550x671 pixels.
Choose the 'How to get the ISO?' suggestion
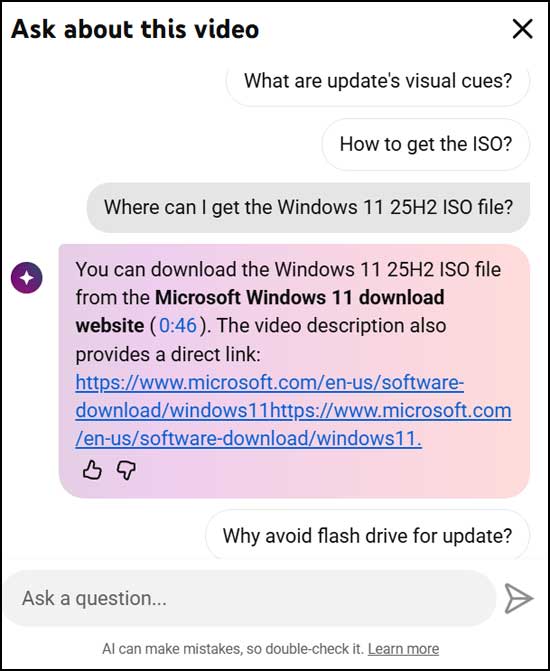click(x=426, y=144)
